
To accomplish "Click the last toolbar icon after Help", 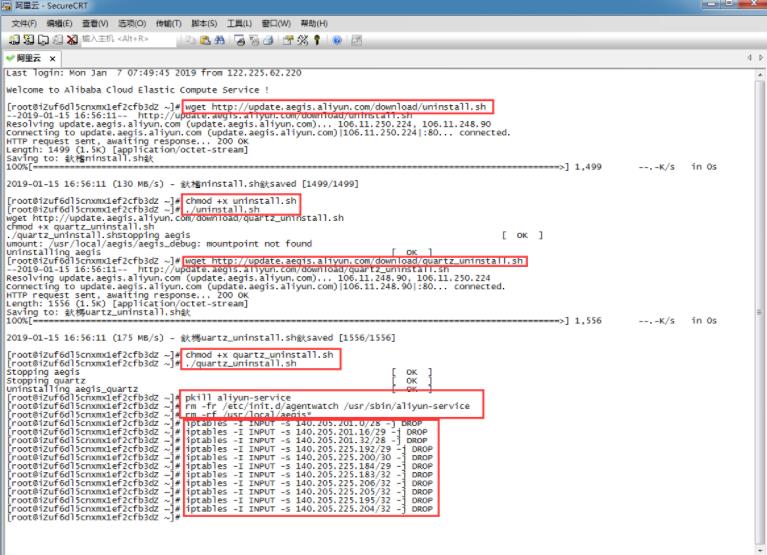I will click(357, 40).
